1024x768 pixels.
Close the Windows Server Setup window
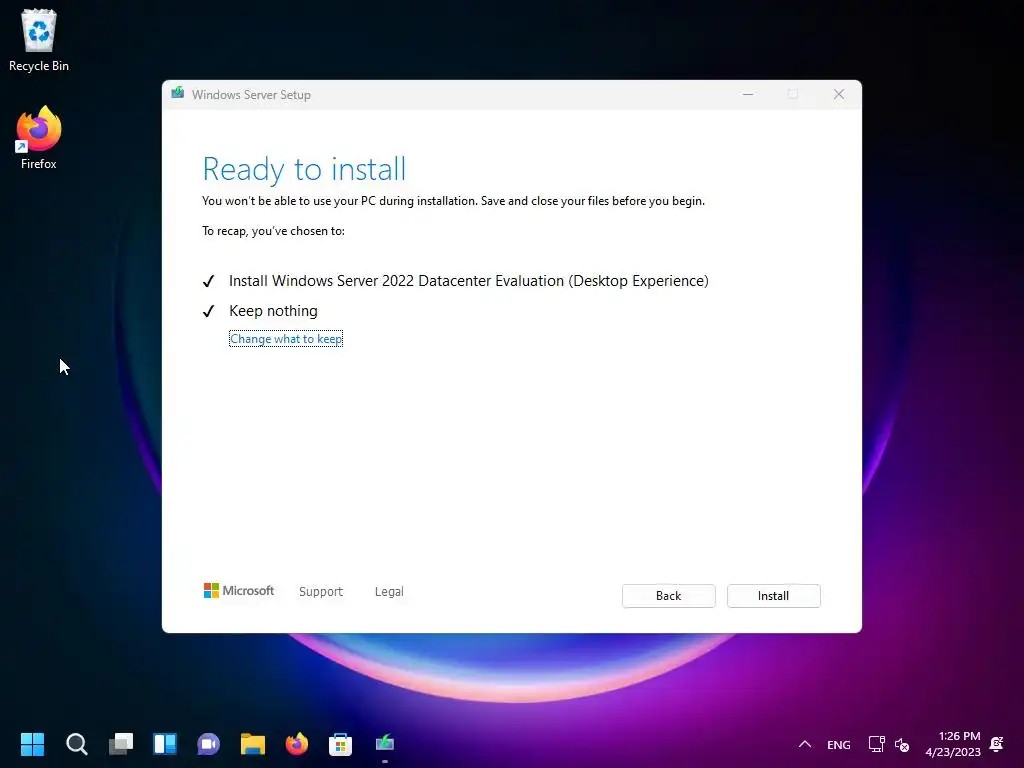839,94
